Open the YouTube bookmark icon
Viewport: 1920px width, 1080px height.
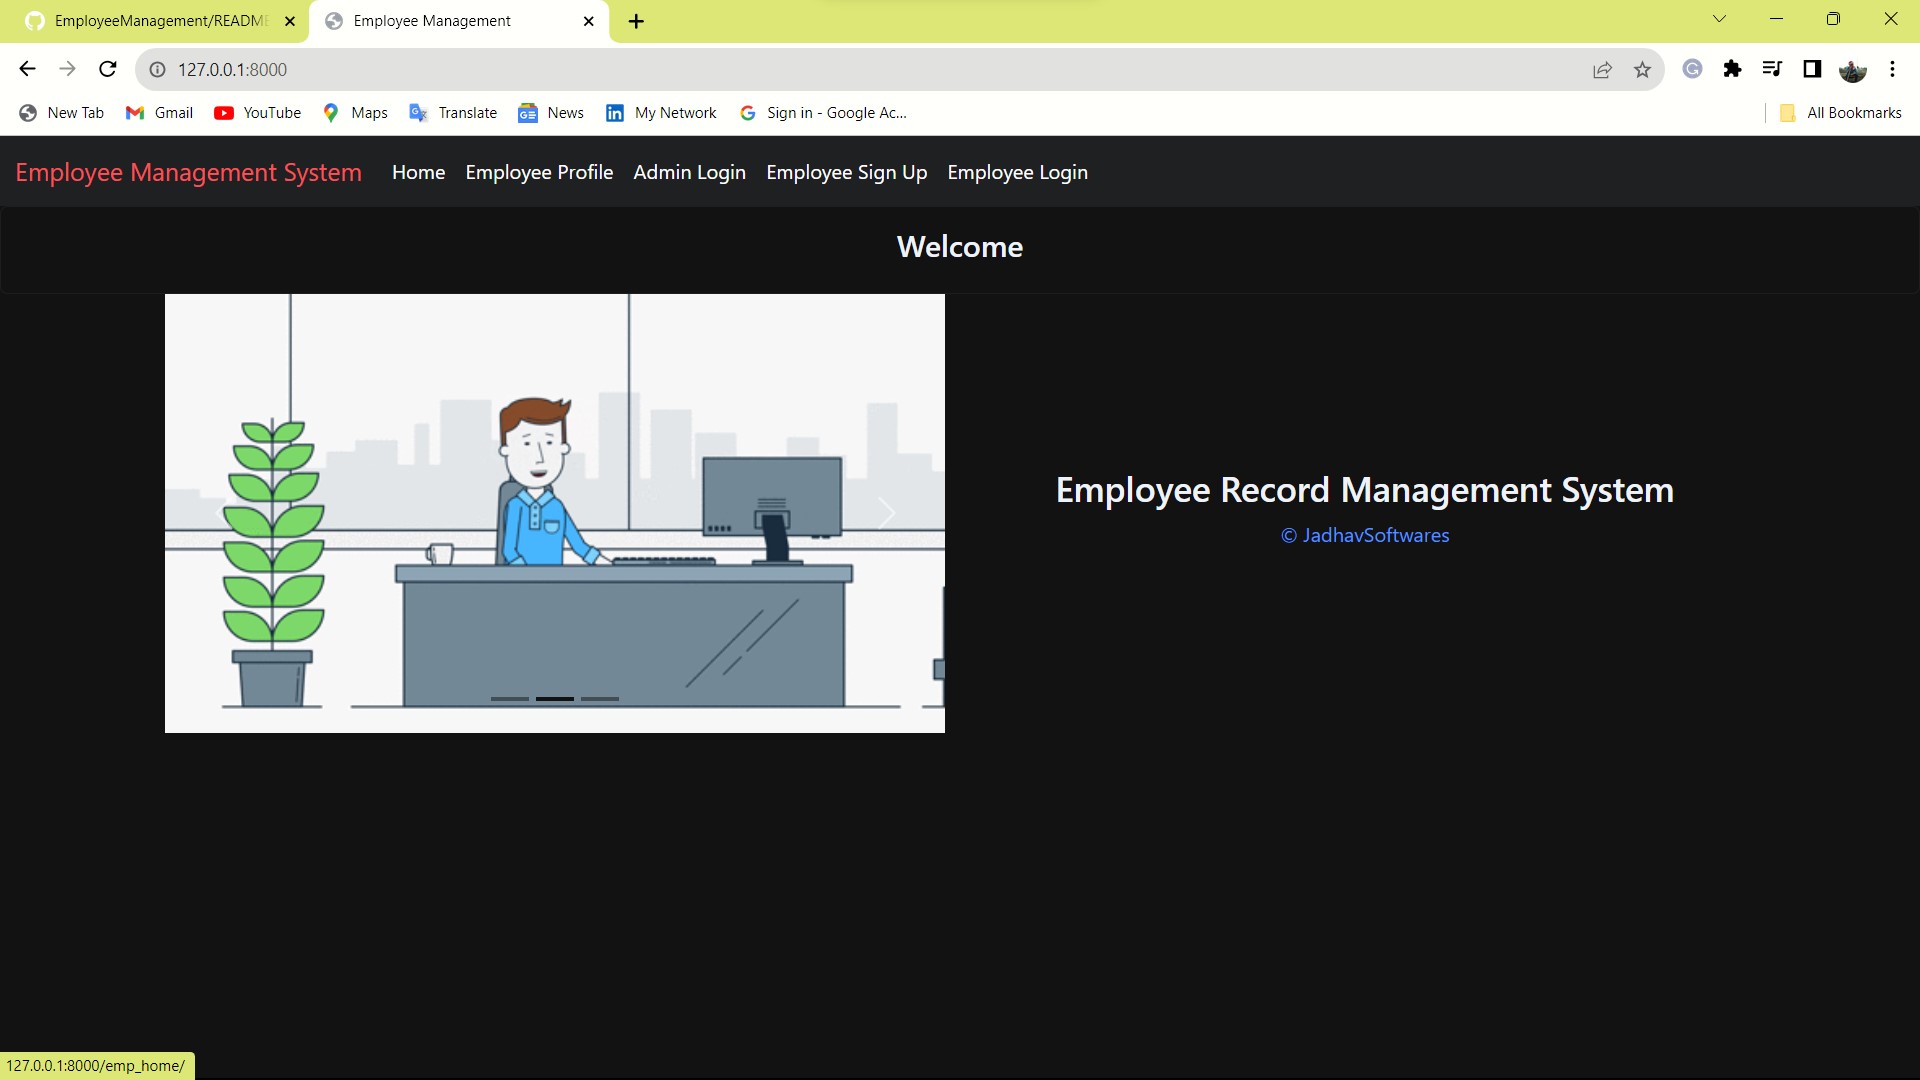click(225, 113)
